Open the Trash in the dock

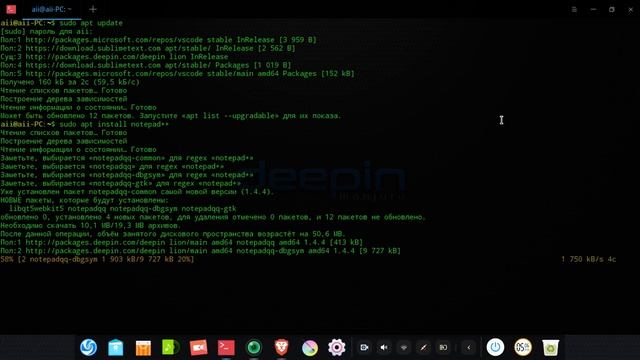pyautogui.click(x=551, y=348)
